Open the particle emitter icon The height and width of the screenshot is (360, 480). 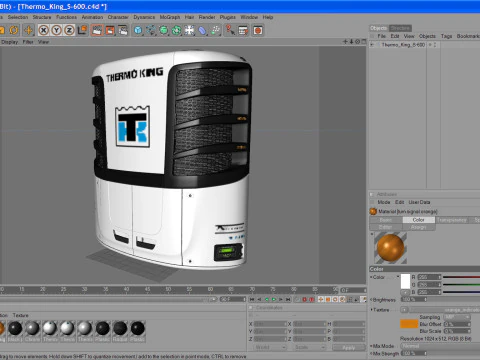coord(215,30)
